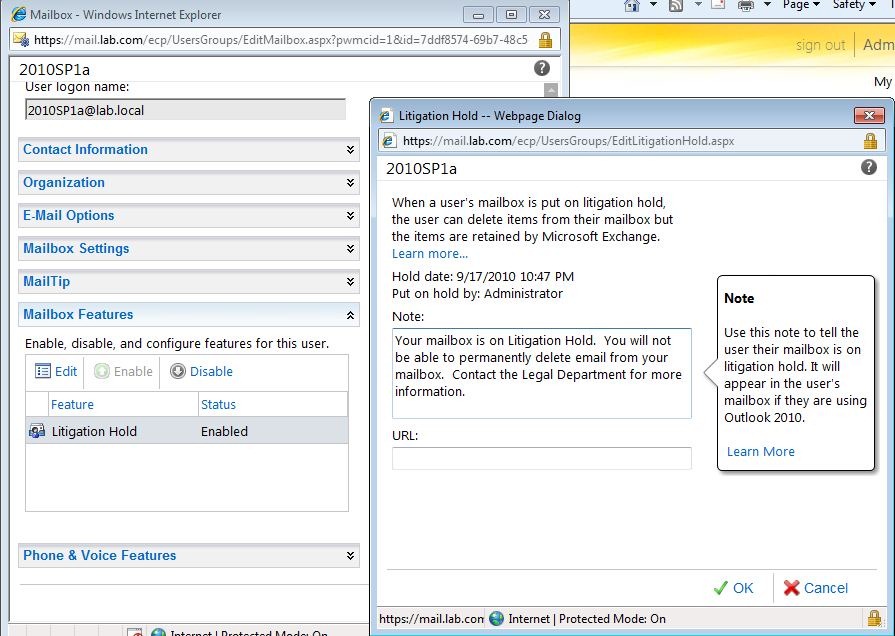The image size is (895, 636).
Task: Click the Enabled status cell
Action: (x=224, y=432)
